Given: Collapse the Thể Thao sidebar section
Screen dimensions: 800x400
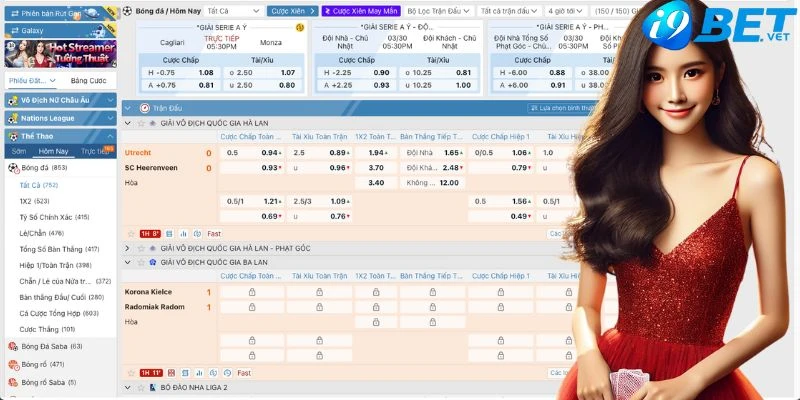Looking at the screenshot, I should point(110,135).
